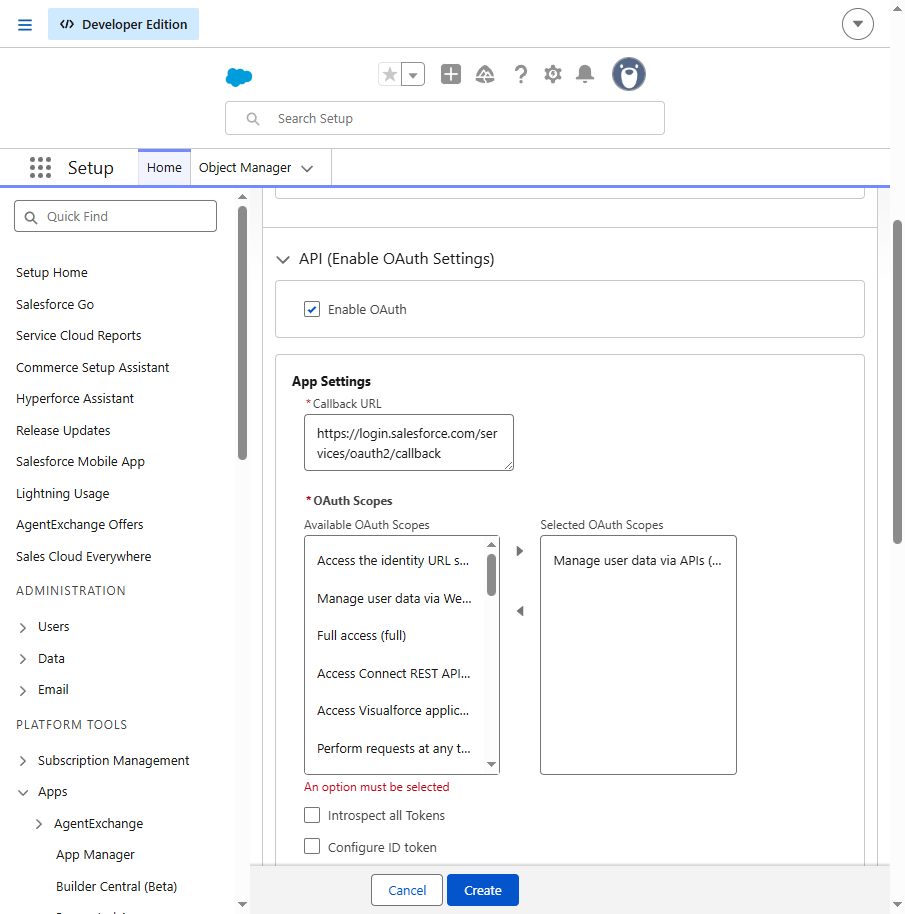
Task: Open App Manager in sidebar
Action: [95, 855]
